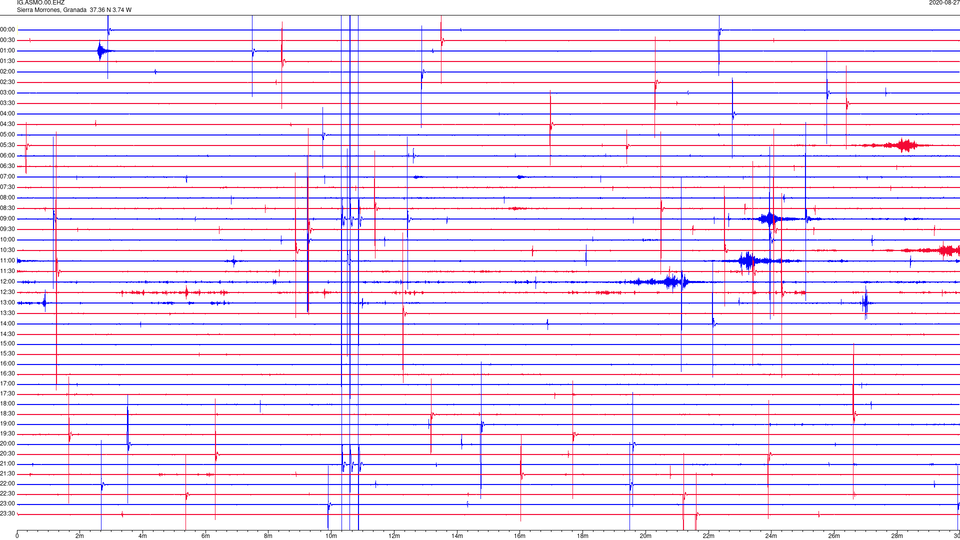This screenshot has width=960, height=540.
Task: Select the 13:00 trace time label
Action: 8,302
